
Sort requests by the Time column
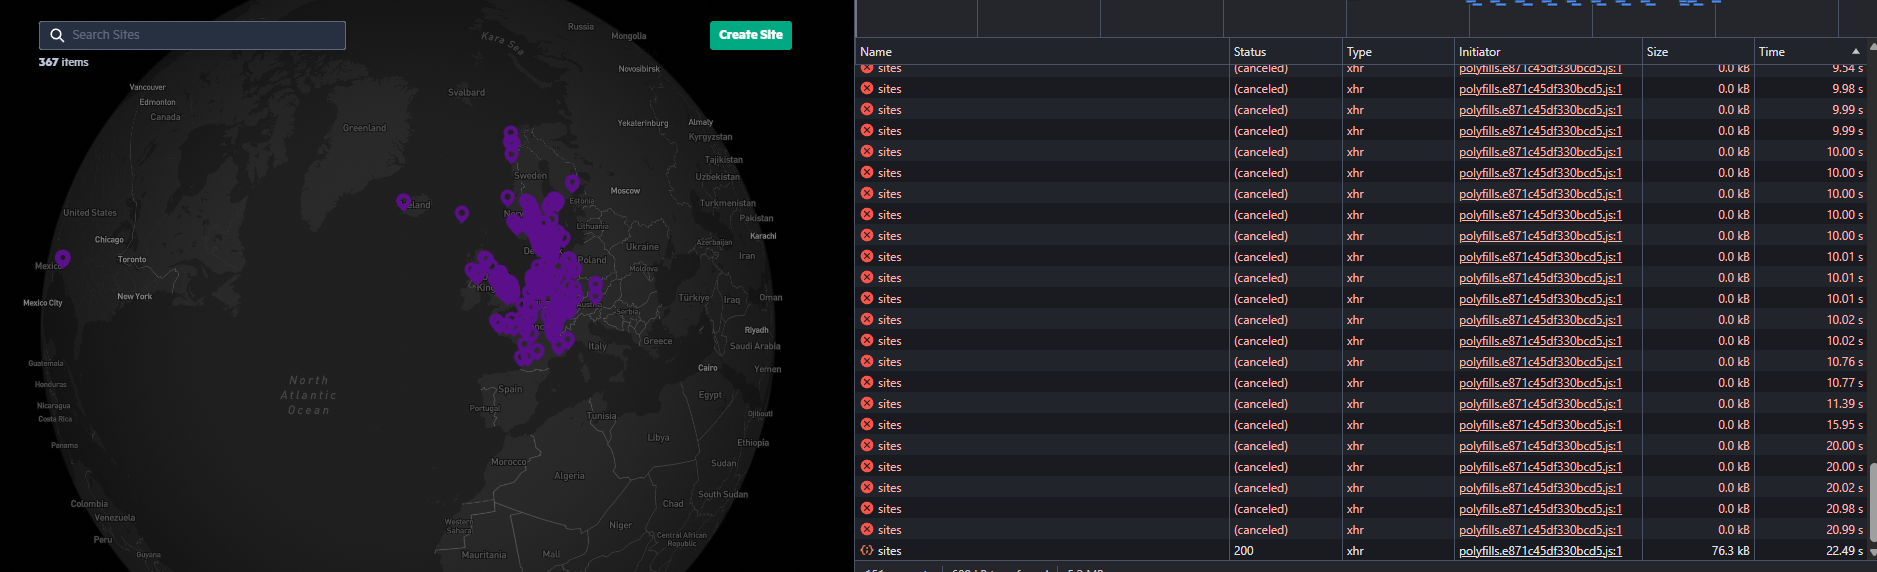[x=1810, y=52]
